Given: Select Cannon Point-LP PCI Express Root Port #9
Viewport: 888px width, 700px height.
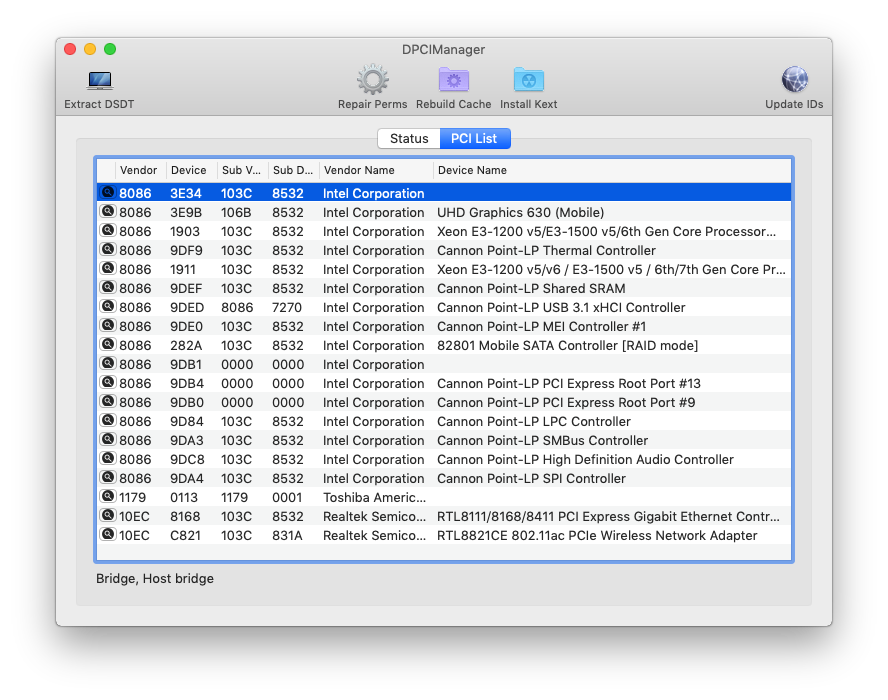Looking at the screenshot, I should [566, 402].
